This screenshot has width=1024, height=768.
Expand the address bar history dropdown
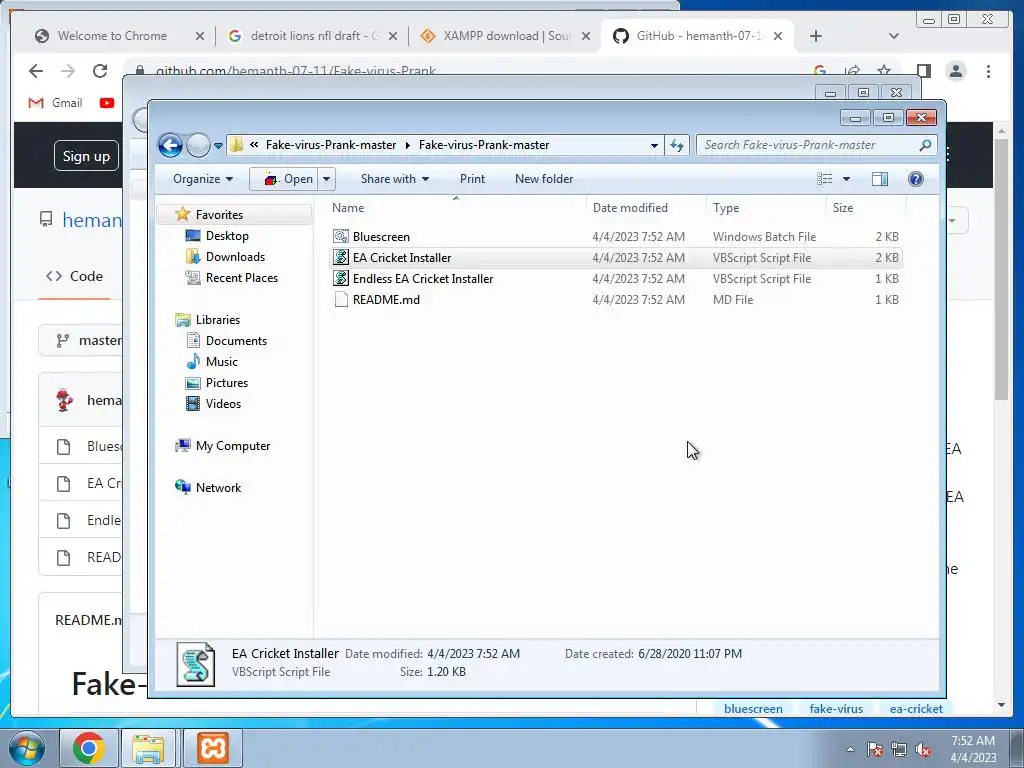tap(654, 145)
